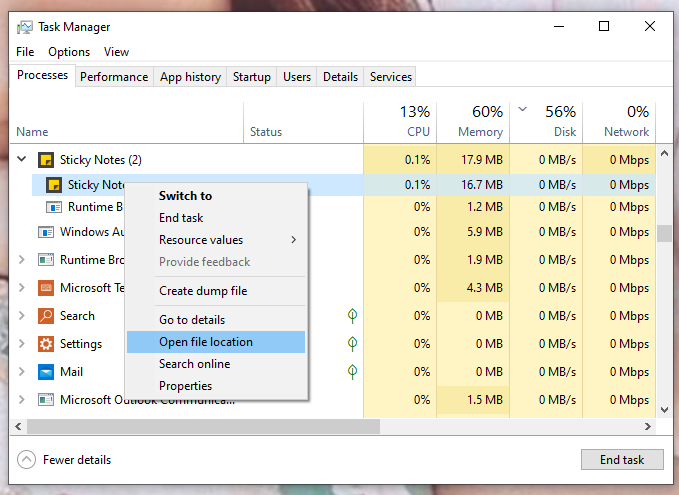This screenshot has height=495, width=679.
Task: Click the Settings gear process icon
Action: [x=46, y=344]
